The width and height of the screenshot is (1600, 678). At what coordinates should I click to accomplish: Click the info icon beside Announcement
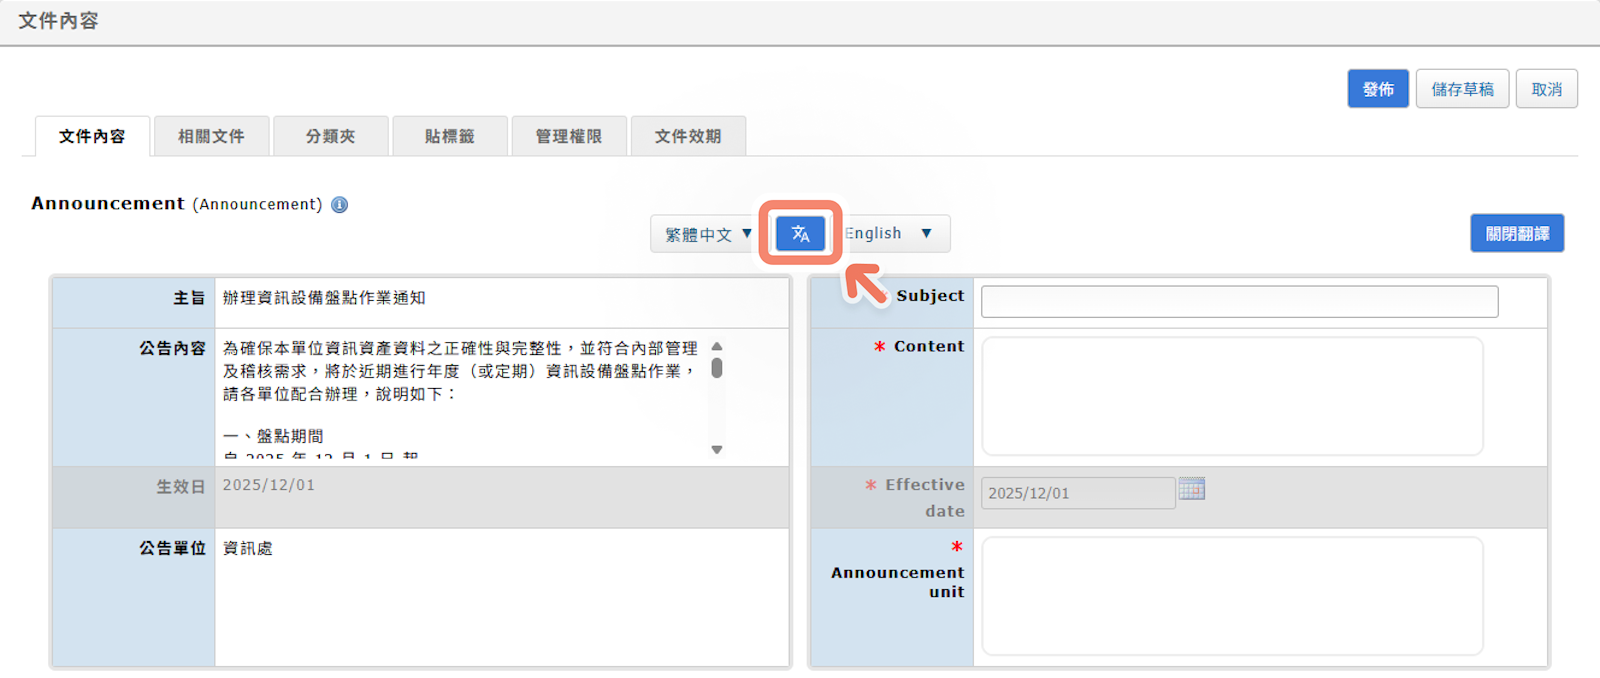[x=340, y=205]
